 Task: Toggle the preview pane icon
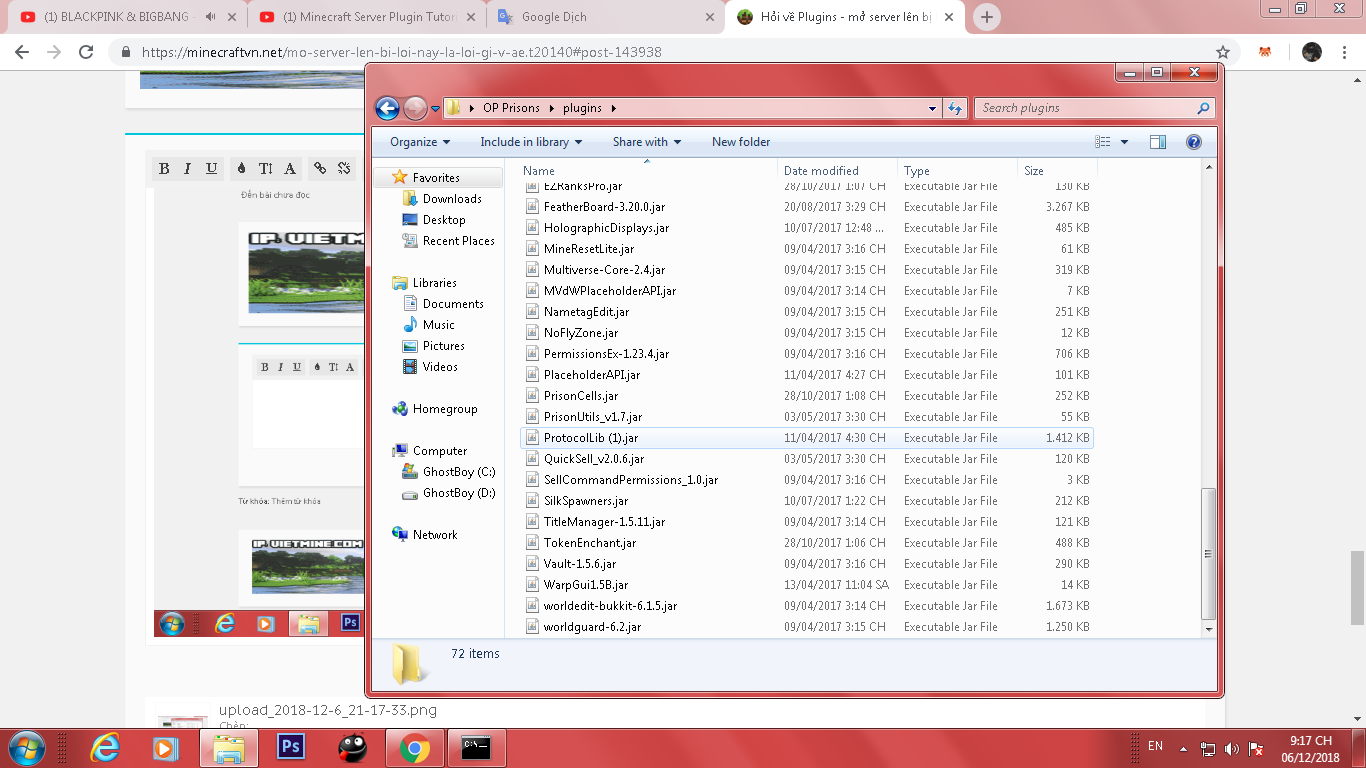1158,142
